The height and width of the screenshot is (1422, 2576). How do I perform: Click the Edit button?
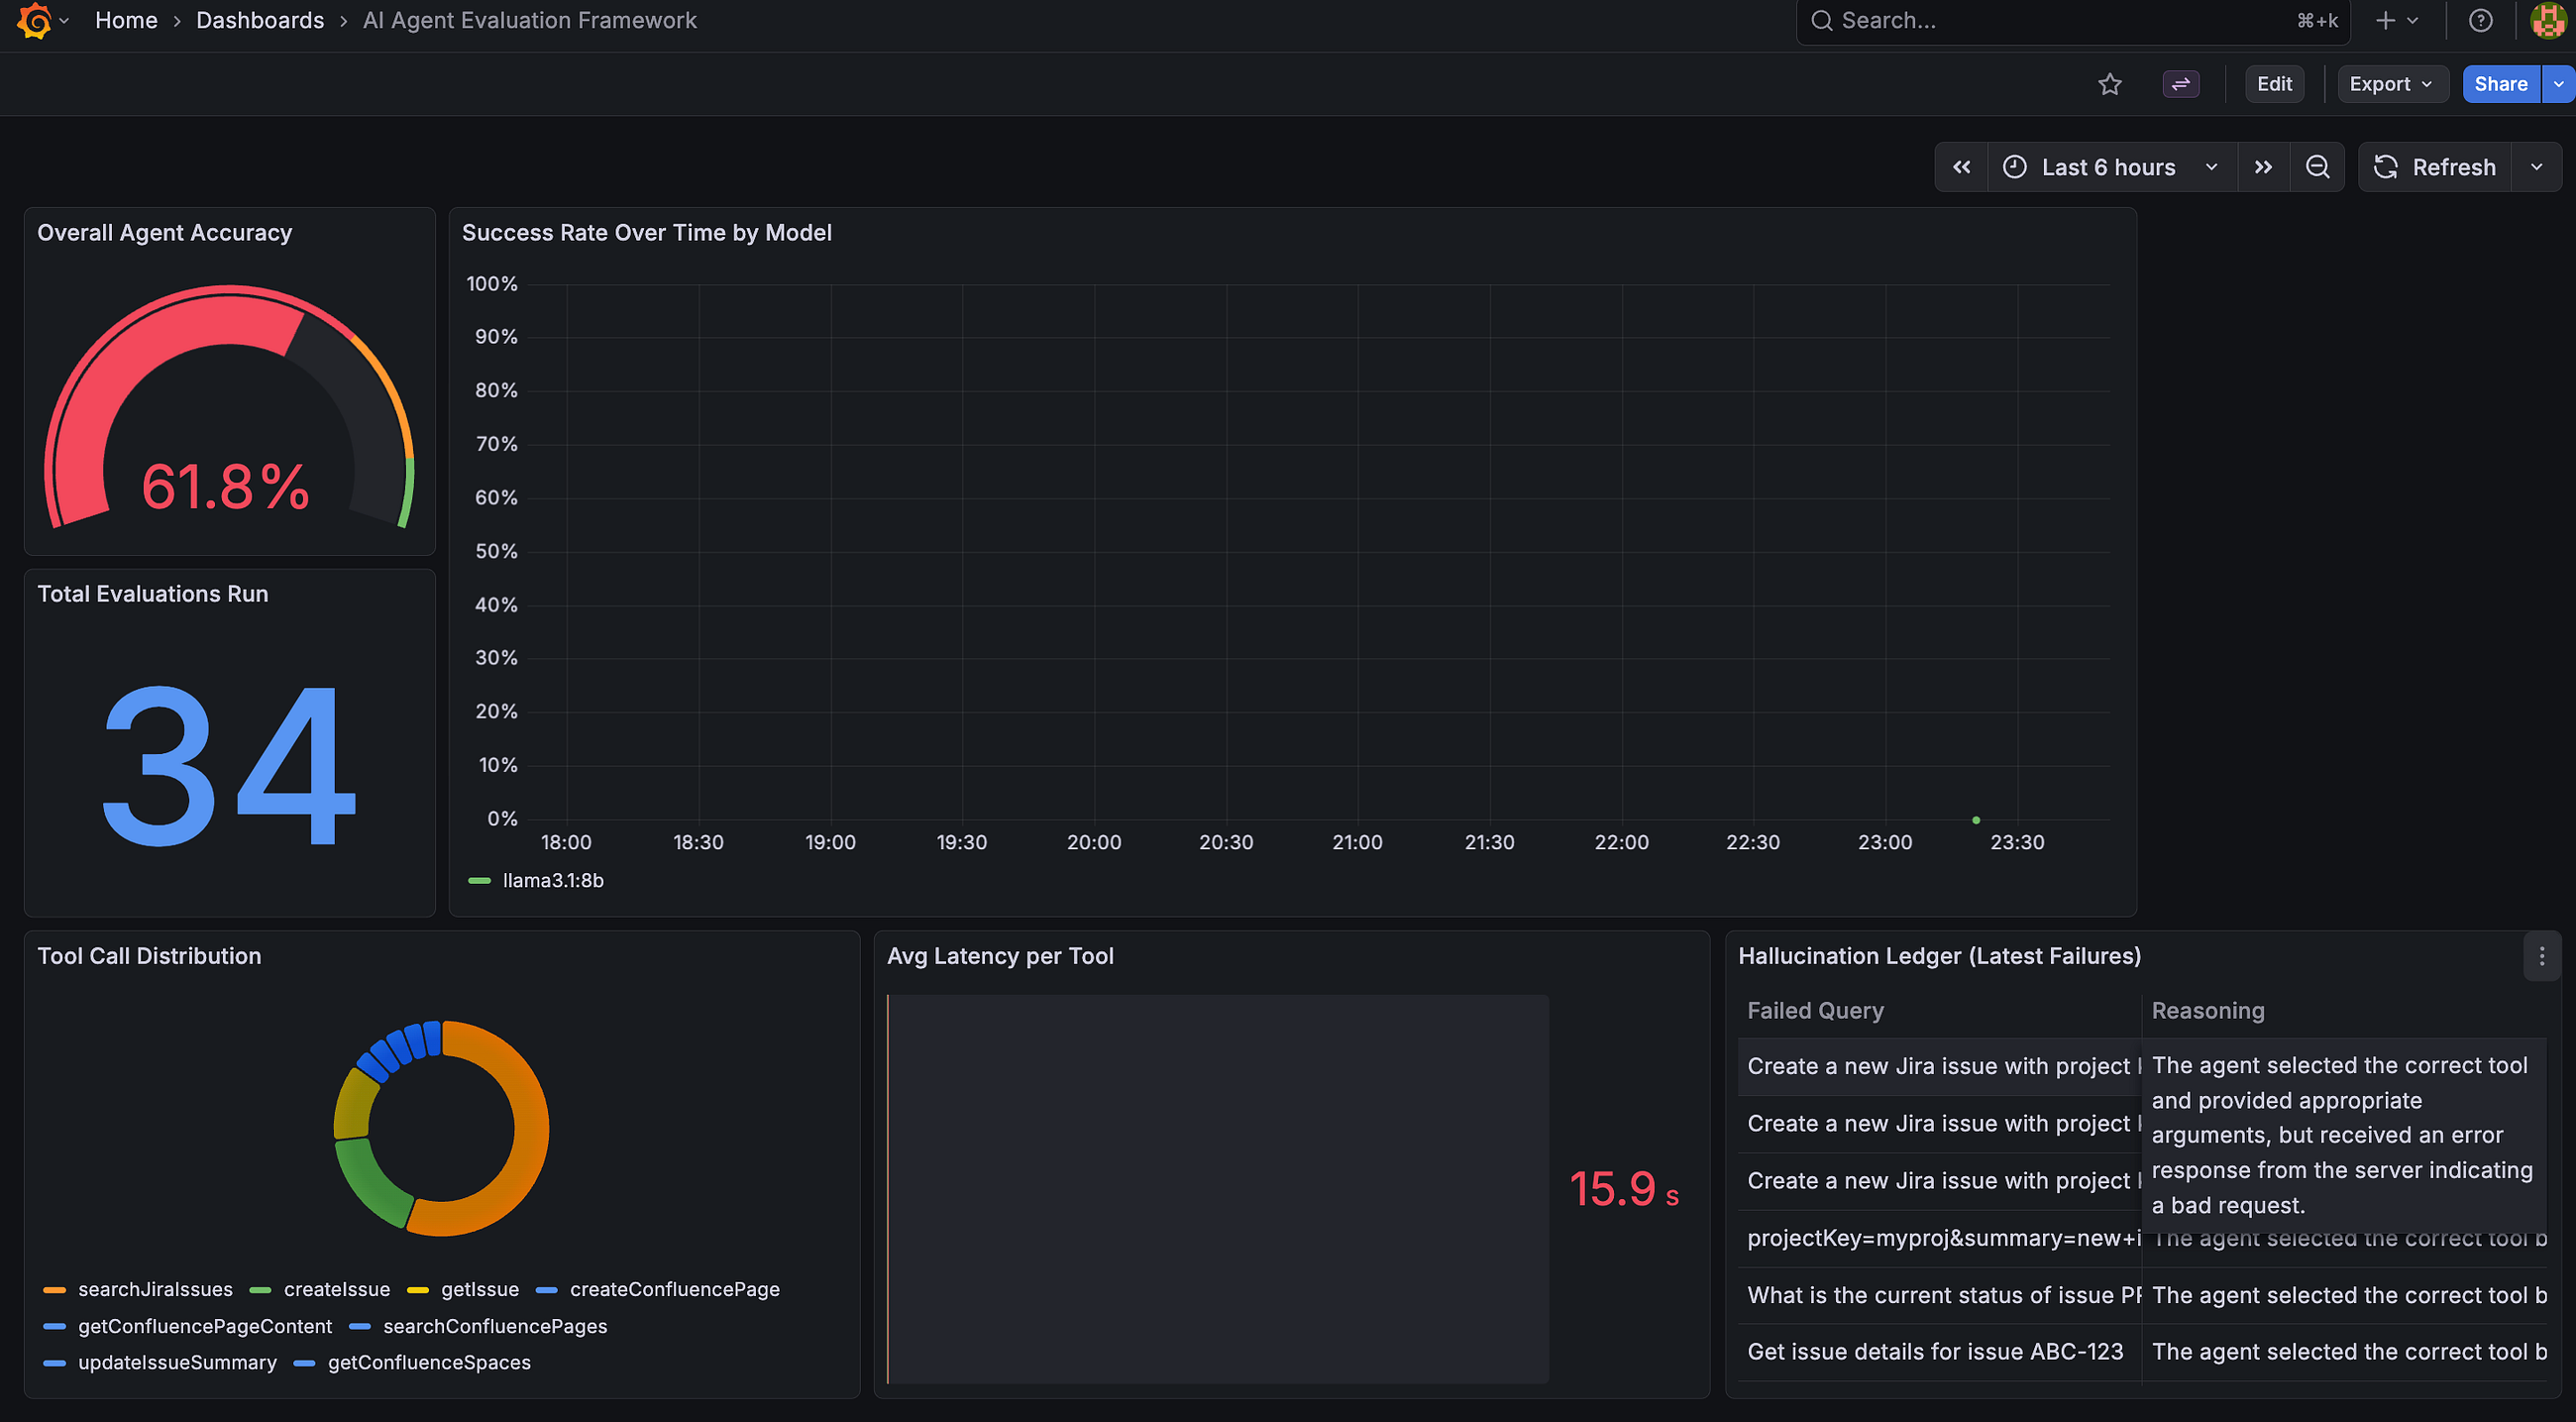pyautogui.click(x=2273, y=84)
